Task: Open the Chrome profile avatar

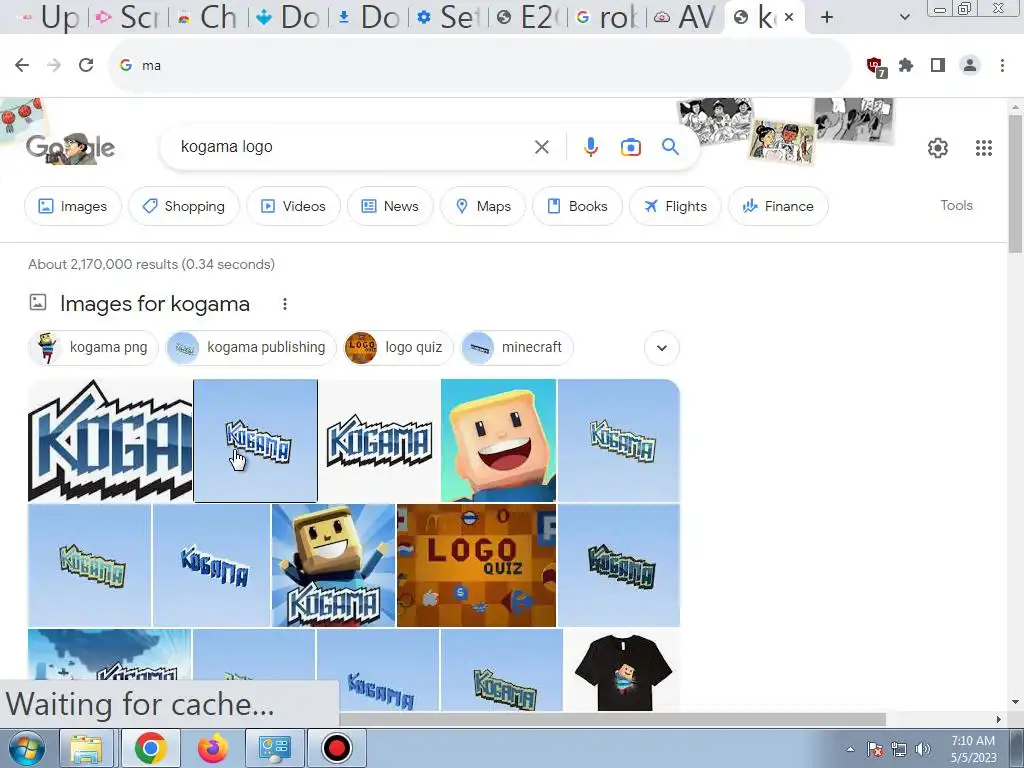Action: [x=970, y=65]
